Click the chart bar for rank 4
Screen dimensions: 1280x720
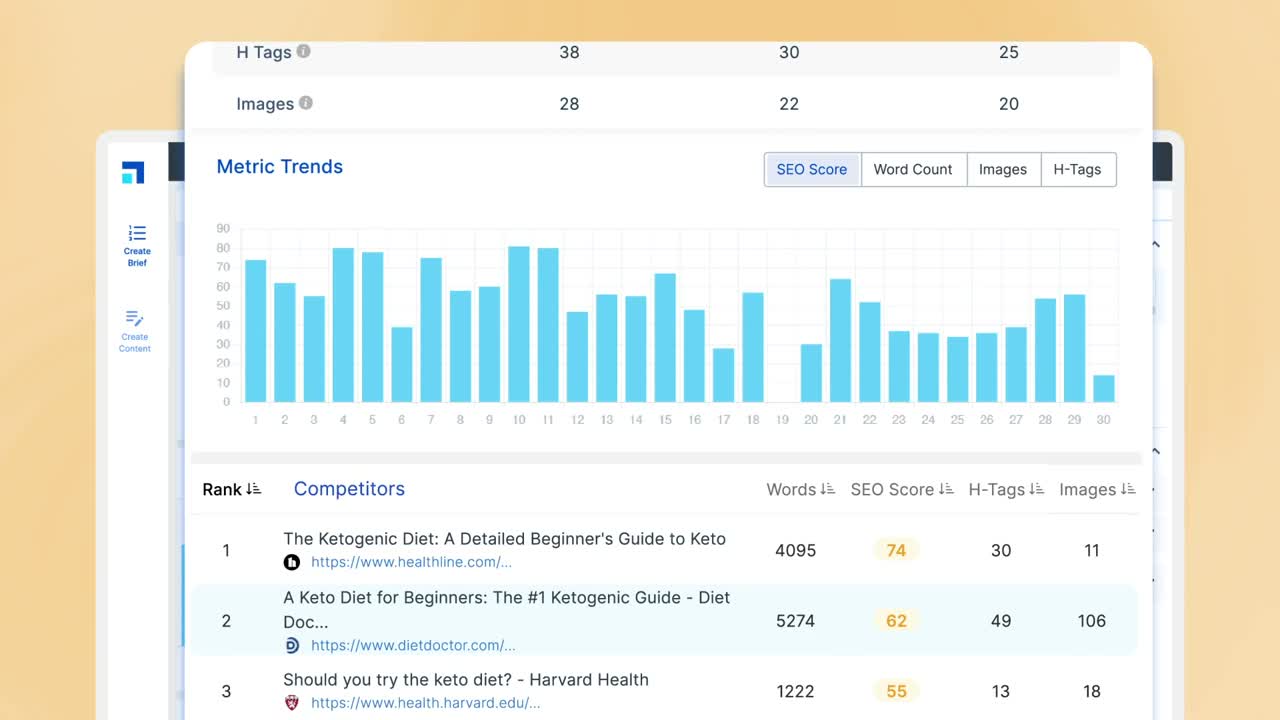[x=343, y=325]
